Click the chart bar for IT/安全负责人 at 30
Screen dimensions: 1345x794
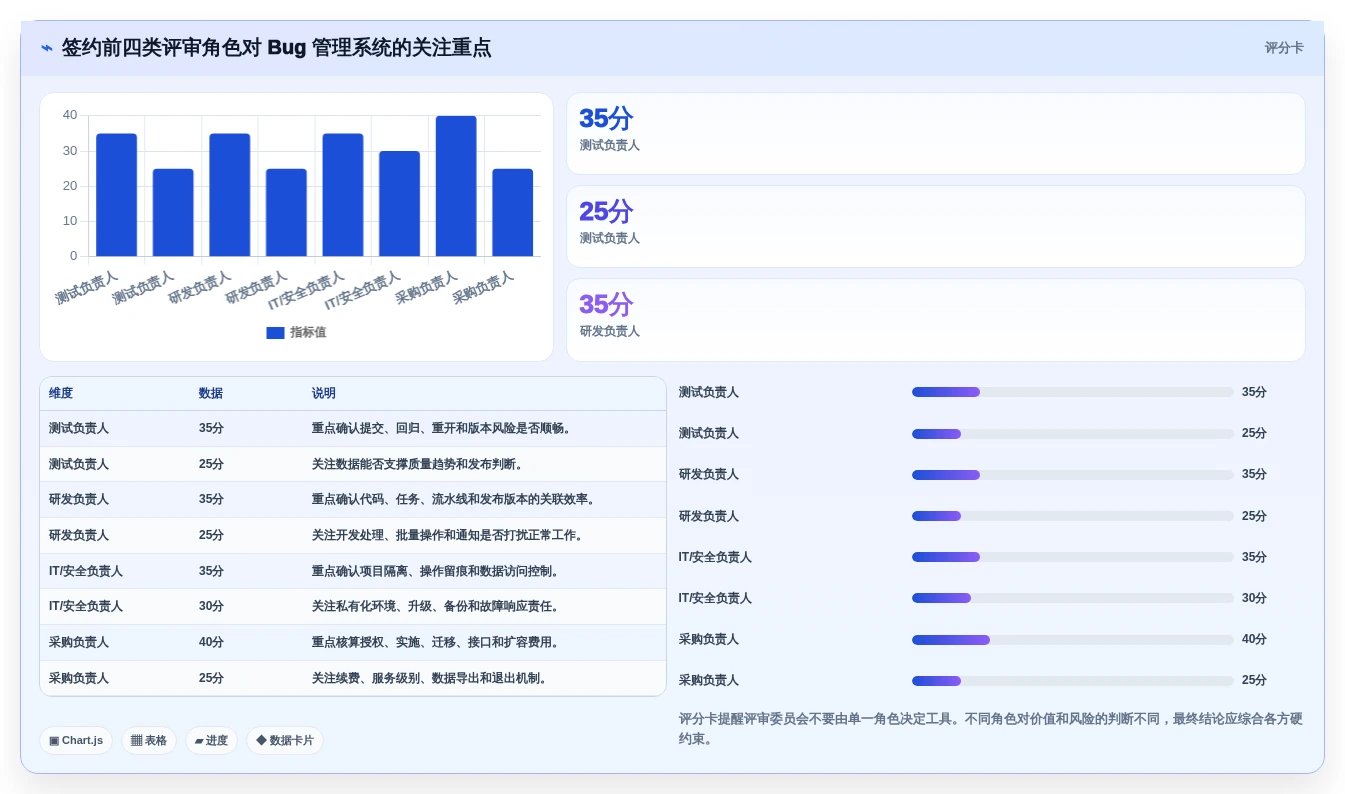(x=399, y=204)
